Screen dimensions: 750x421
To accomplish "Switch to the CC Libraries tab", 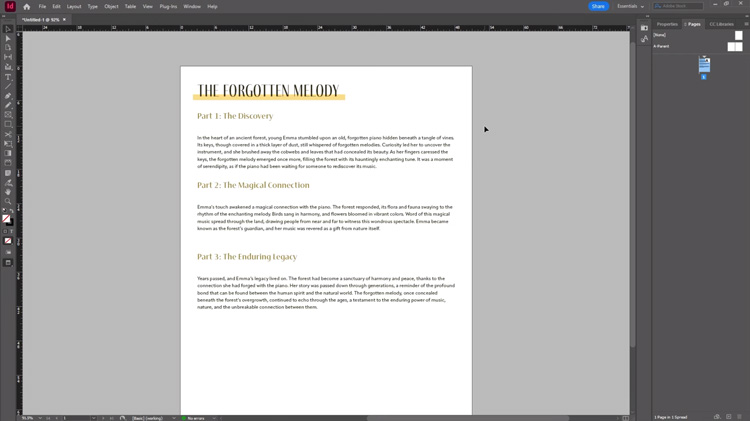I will (721, 24).
